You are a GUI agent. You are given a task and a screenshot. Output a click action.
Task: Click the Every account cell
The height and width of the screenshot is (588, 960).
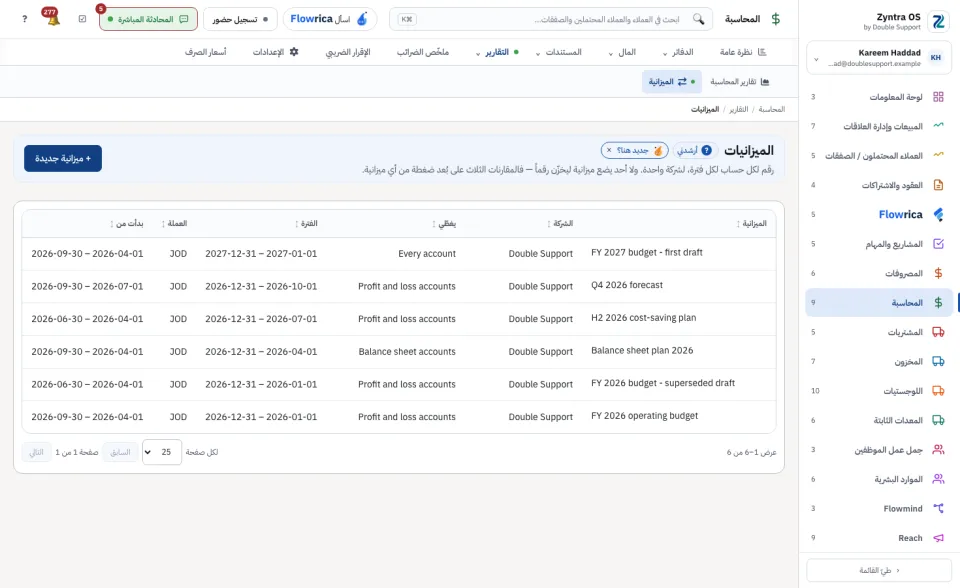click(x=427, y=254)
